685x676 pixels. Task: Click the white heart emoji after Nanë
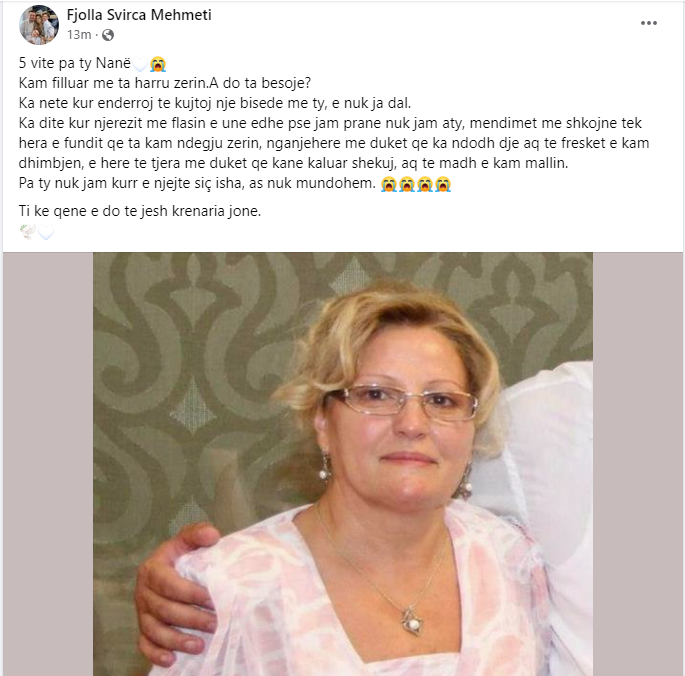point(140,64)
